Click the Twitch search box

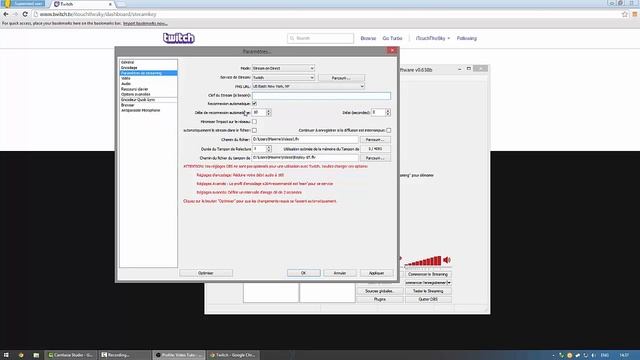[320, 38]
